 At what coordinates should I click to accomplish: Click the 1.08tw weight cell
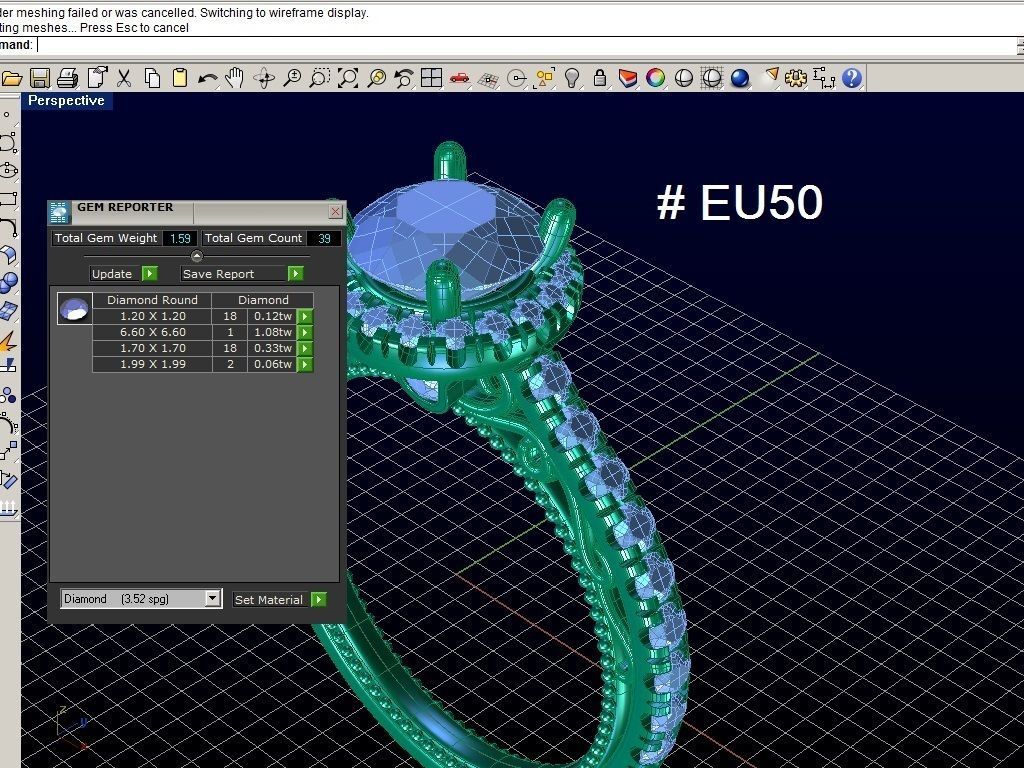273,332
